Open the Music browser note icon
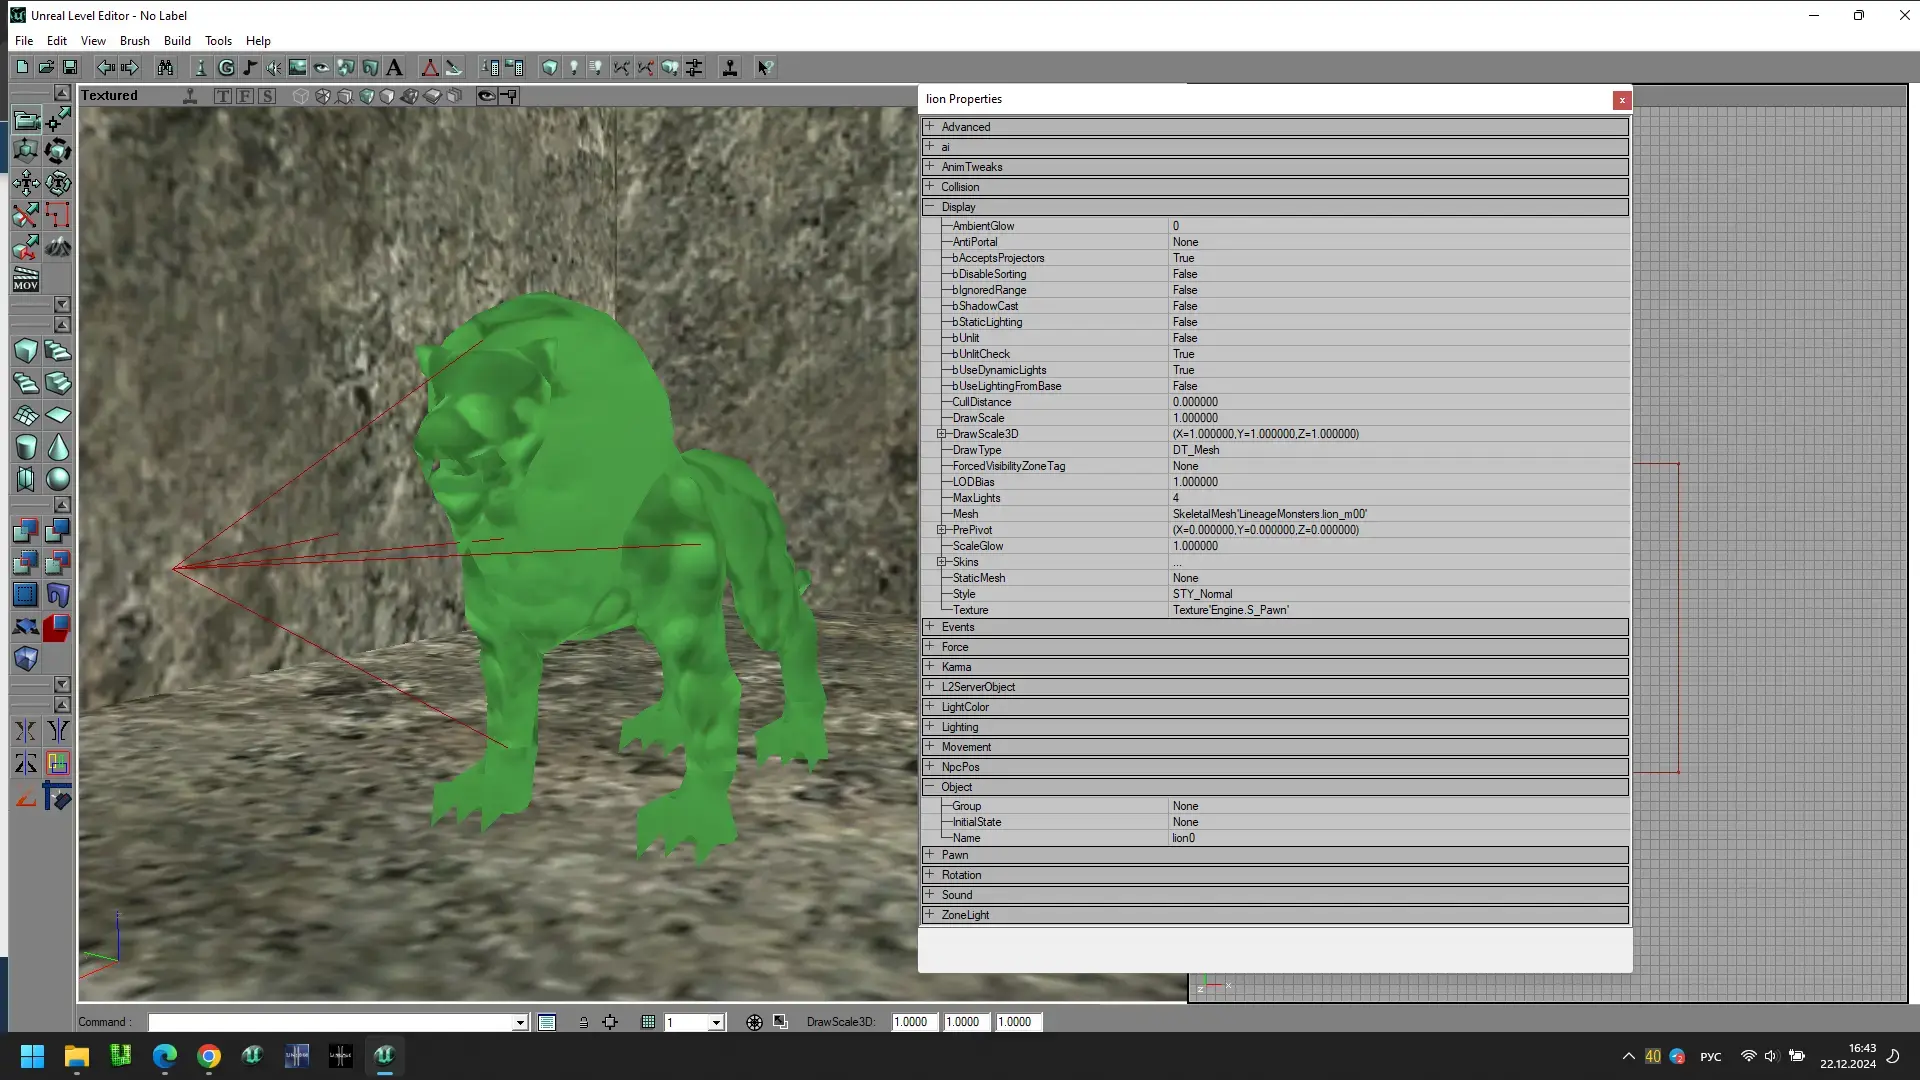 click(250, 67)
